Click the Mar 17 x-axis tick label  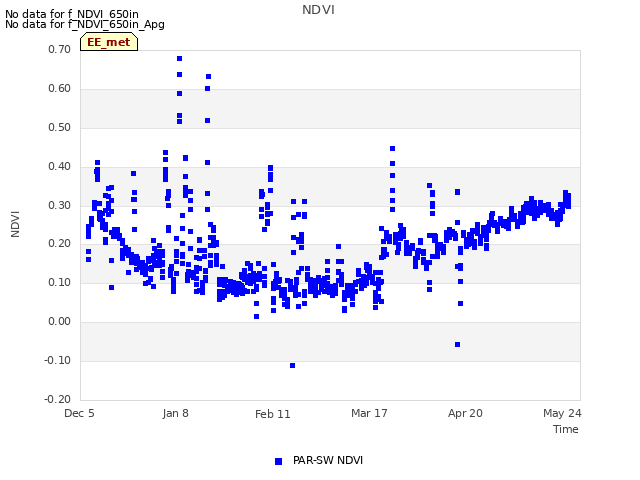tap(369, 413)
